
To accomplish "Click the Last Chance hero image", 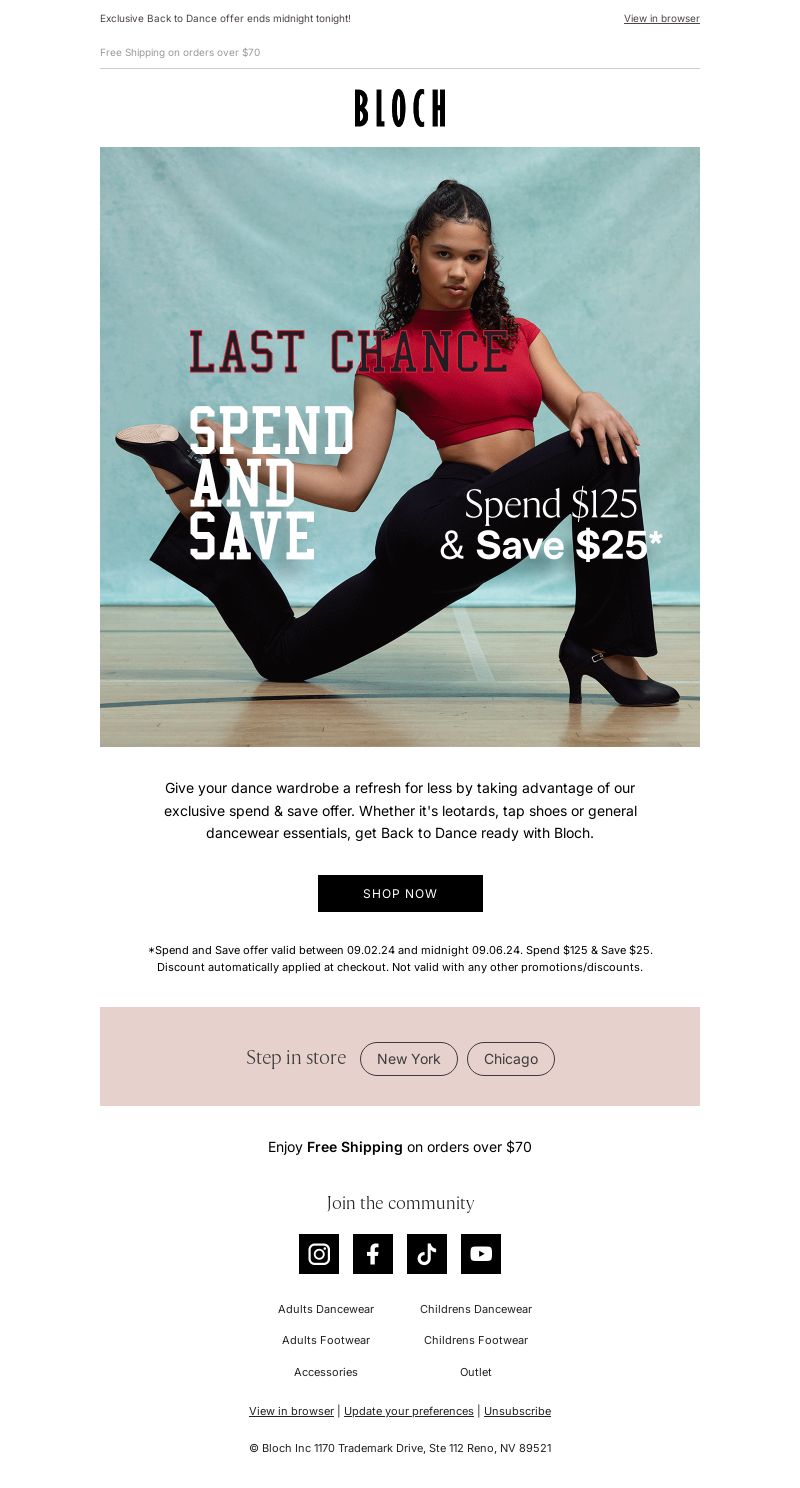I will [x=400, y=447].
